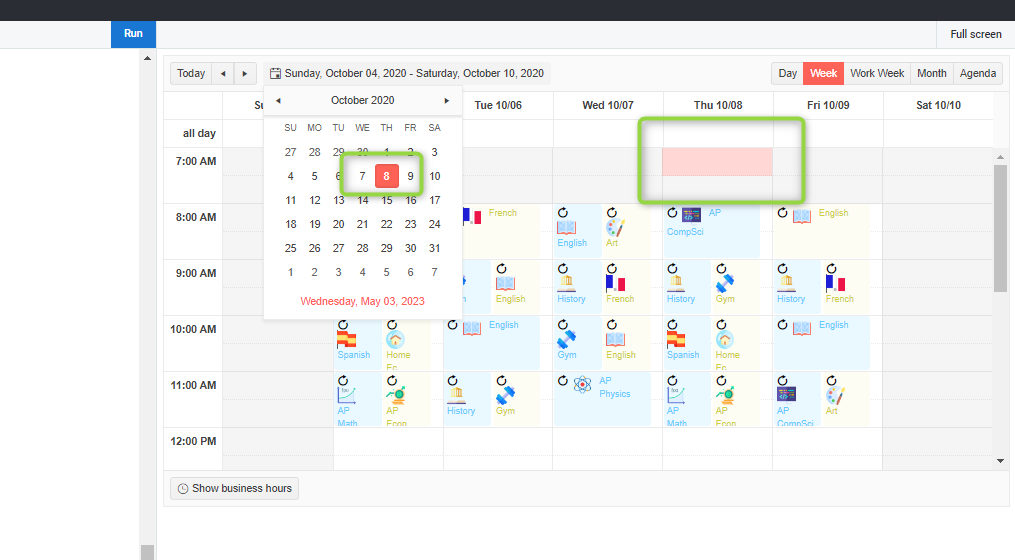Switch to the Day view
This screenshot has width=1015, height=560.
coord(787,73)
